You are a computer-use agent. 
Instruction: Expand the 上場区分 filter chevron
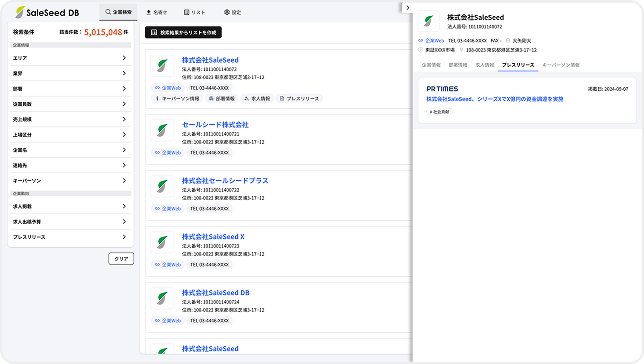tap(124, 134)
